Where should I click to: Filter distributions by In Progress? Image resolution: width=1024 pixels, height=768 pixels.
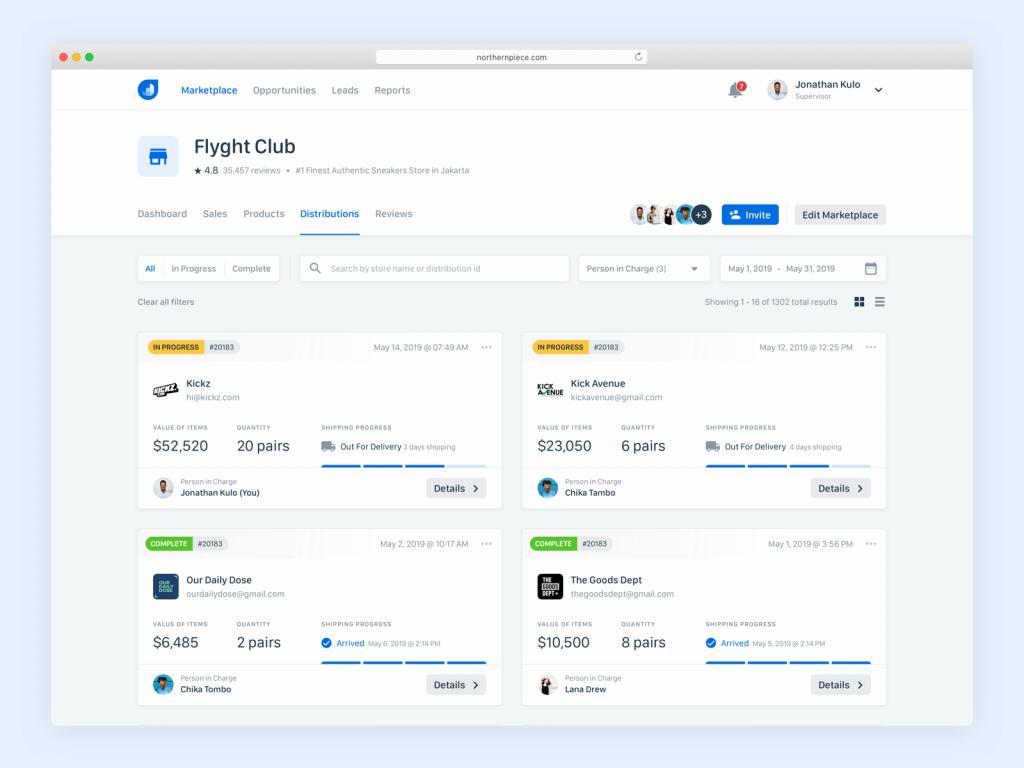(x=193, y=269)
